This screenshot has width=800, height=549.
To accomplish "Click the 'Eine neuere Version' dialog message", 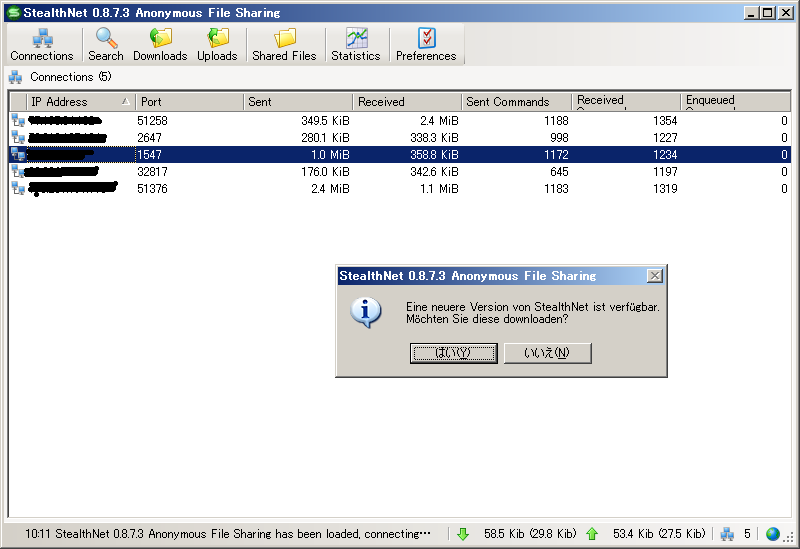I will click(533, 313).
